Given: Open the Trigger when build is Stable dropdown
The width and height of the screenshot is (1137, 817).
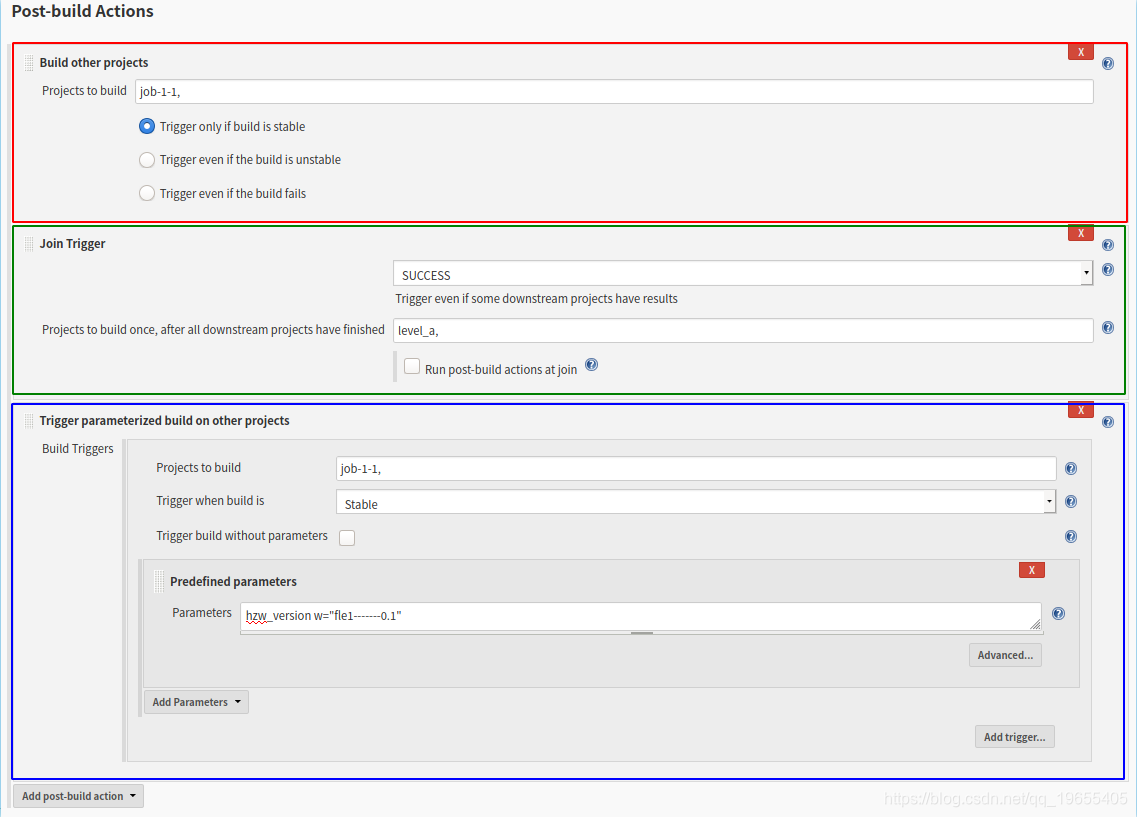Looking at the screenshot, I should [x=695, y=502].
